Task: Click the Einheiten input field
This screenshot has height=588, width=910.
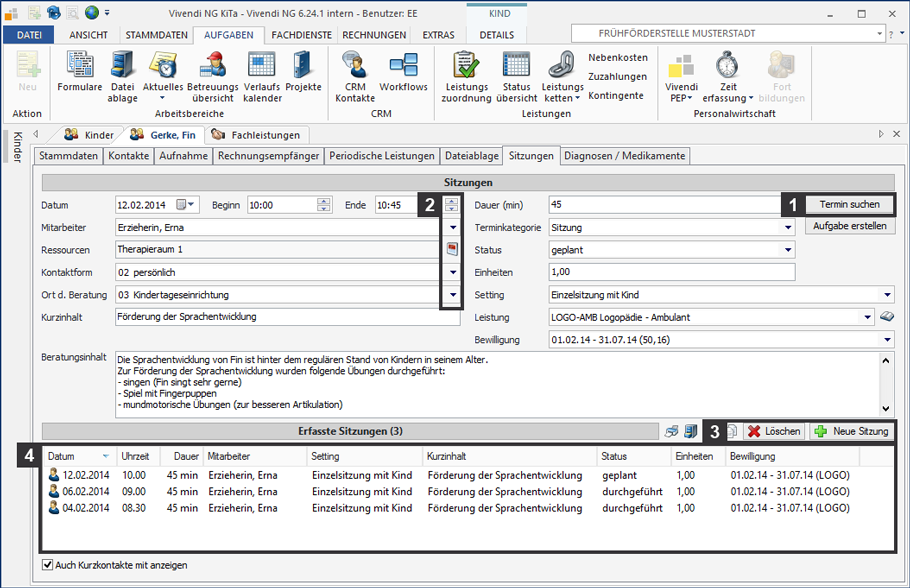Action: point(671,272)
